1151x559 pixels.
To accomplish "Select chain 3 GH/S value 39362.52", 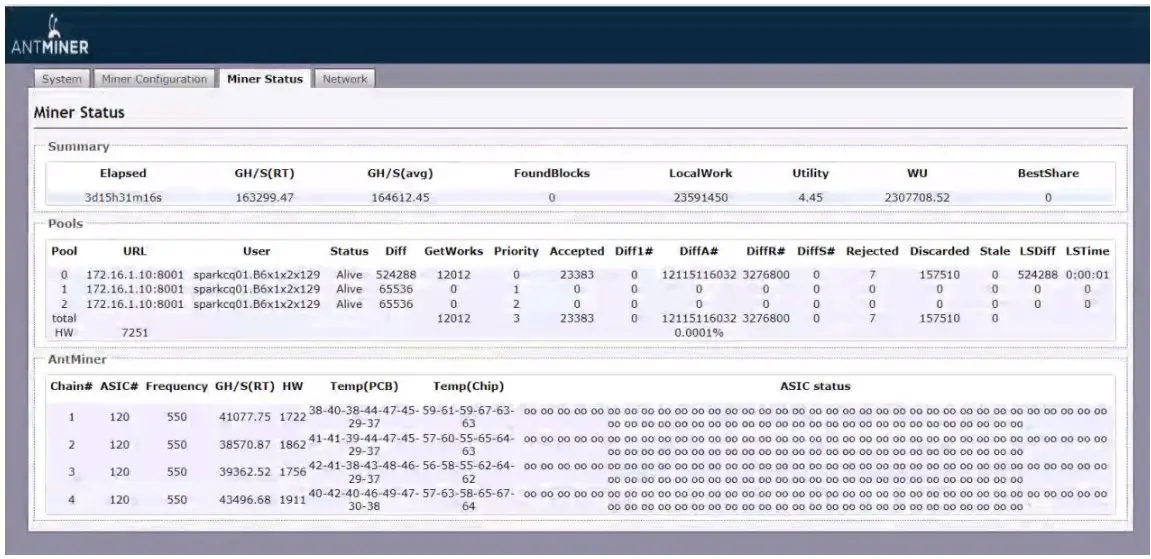I will coord(245,472).
